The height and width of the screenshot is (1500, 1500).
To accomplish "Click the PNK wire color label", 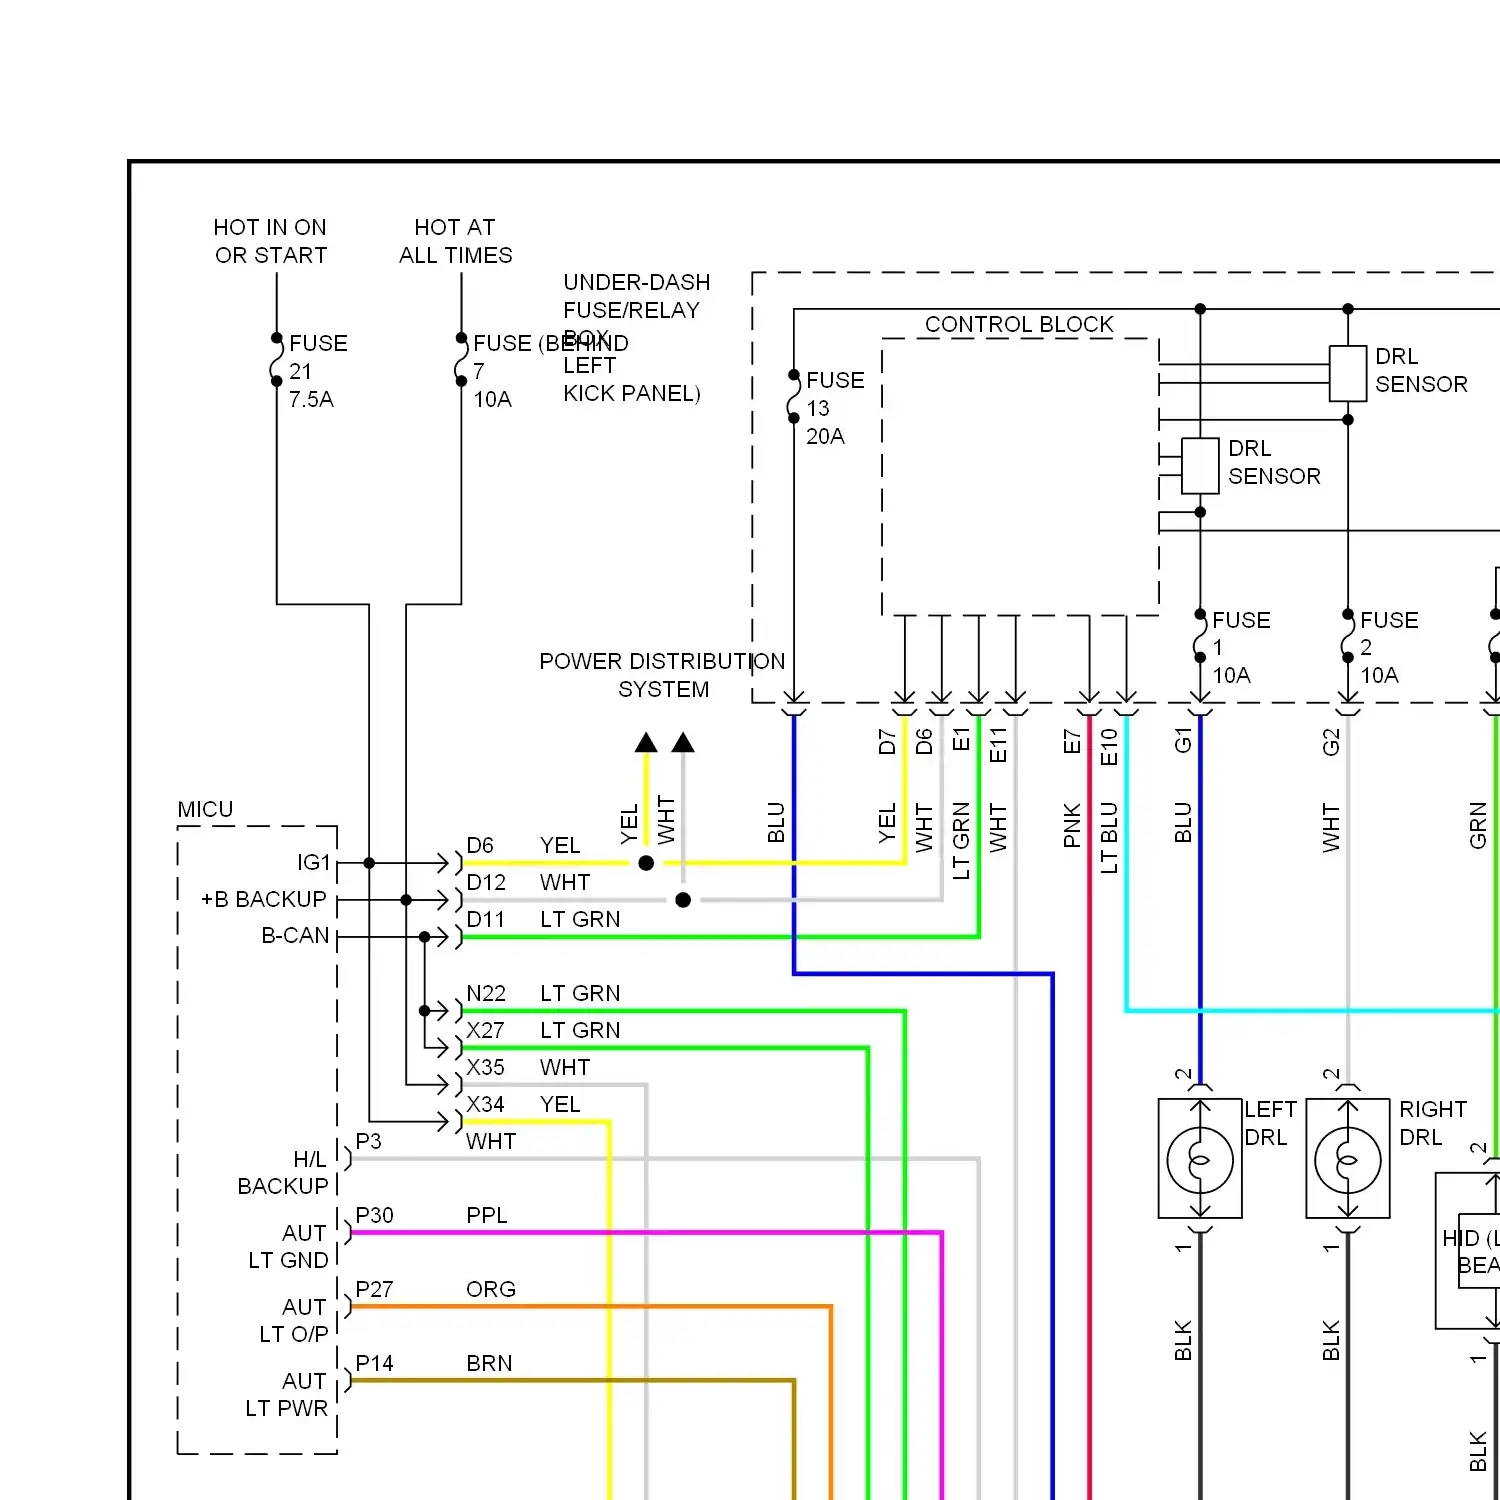I will pyautogui.click(x=1072, y=825).
